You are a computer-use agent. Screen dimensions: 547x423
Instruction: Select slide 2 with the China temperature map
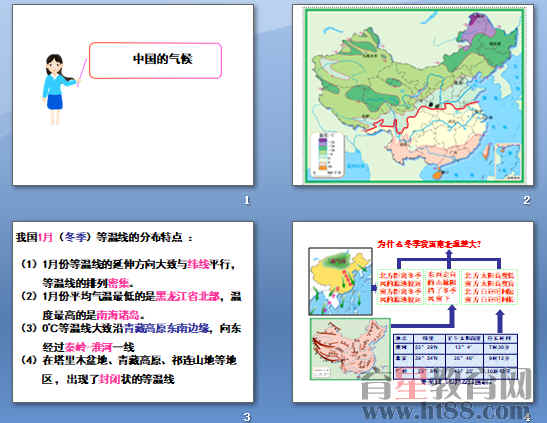413,95
